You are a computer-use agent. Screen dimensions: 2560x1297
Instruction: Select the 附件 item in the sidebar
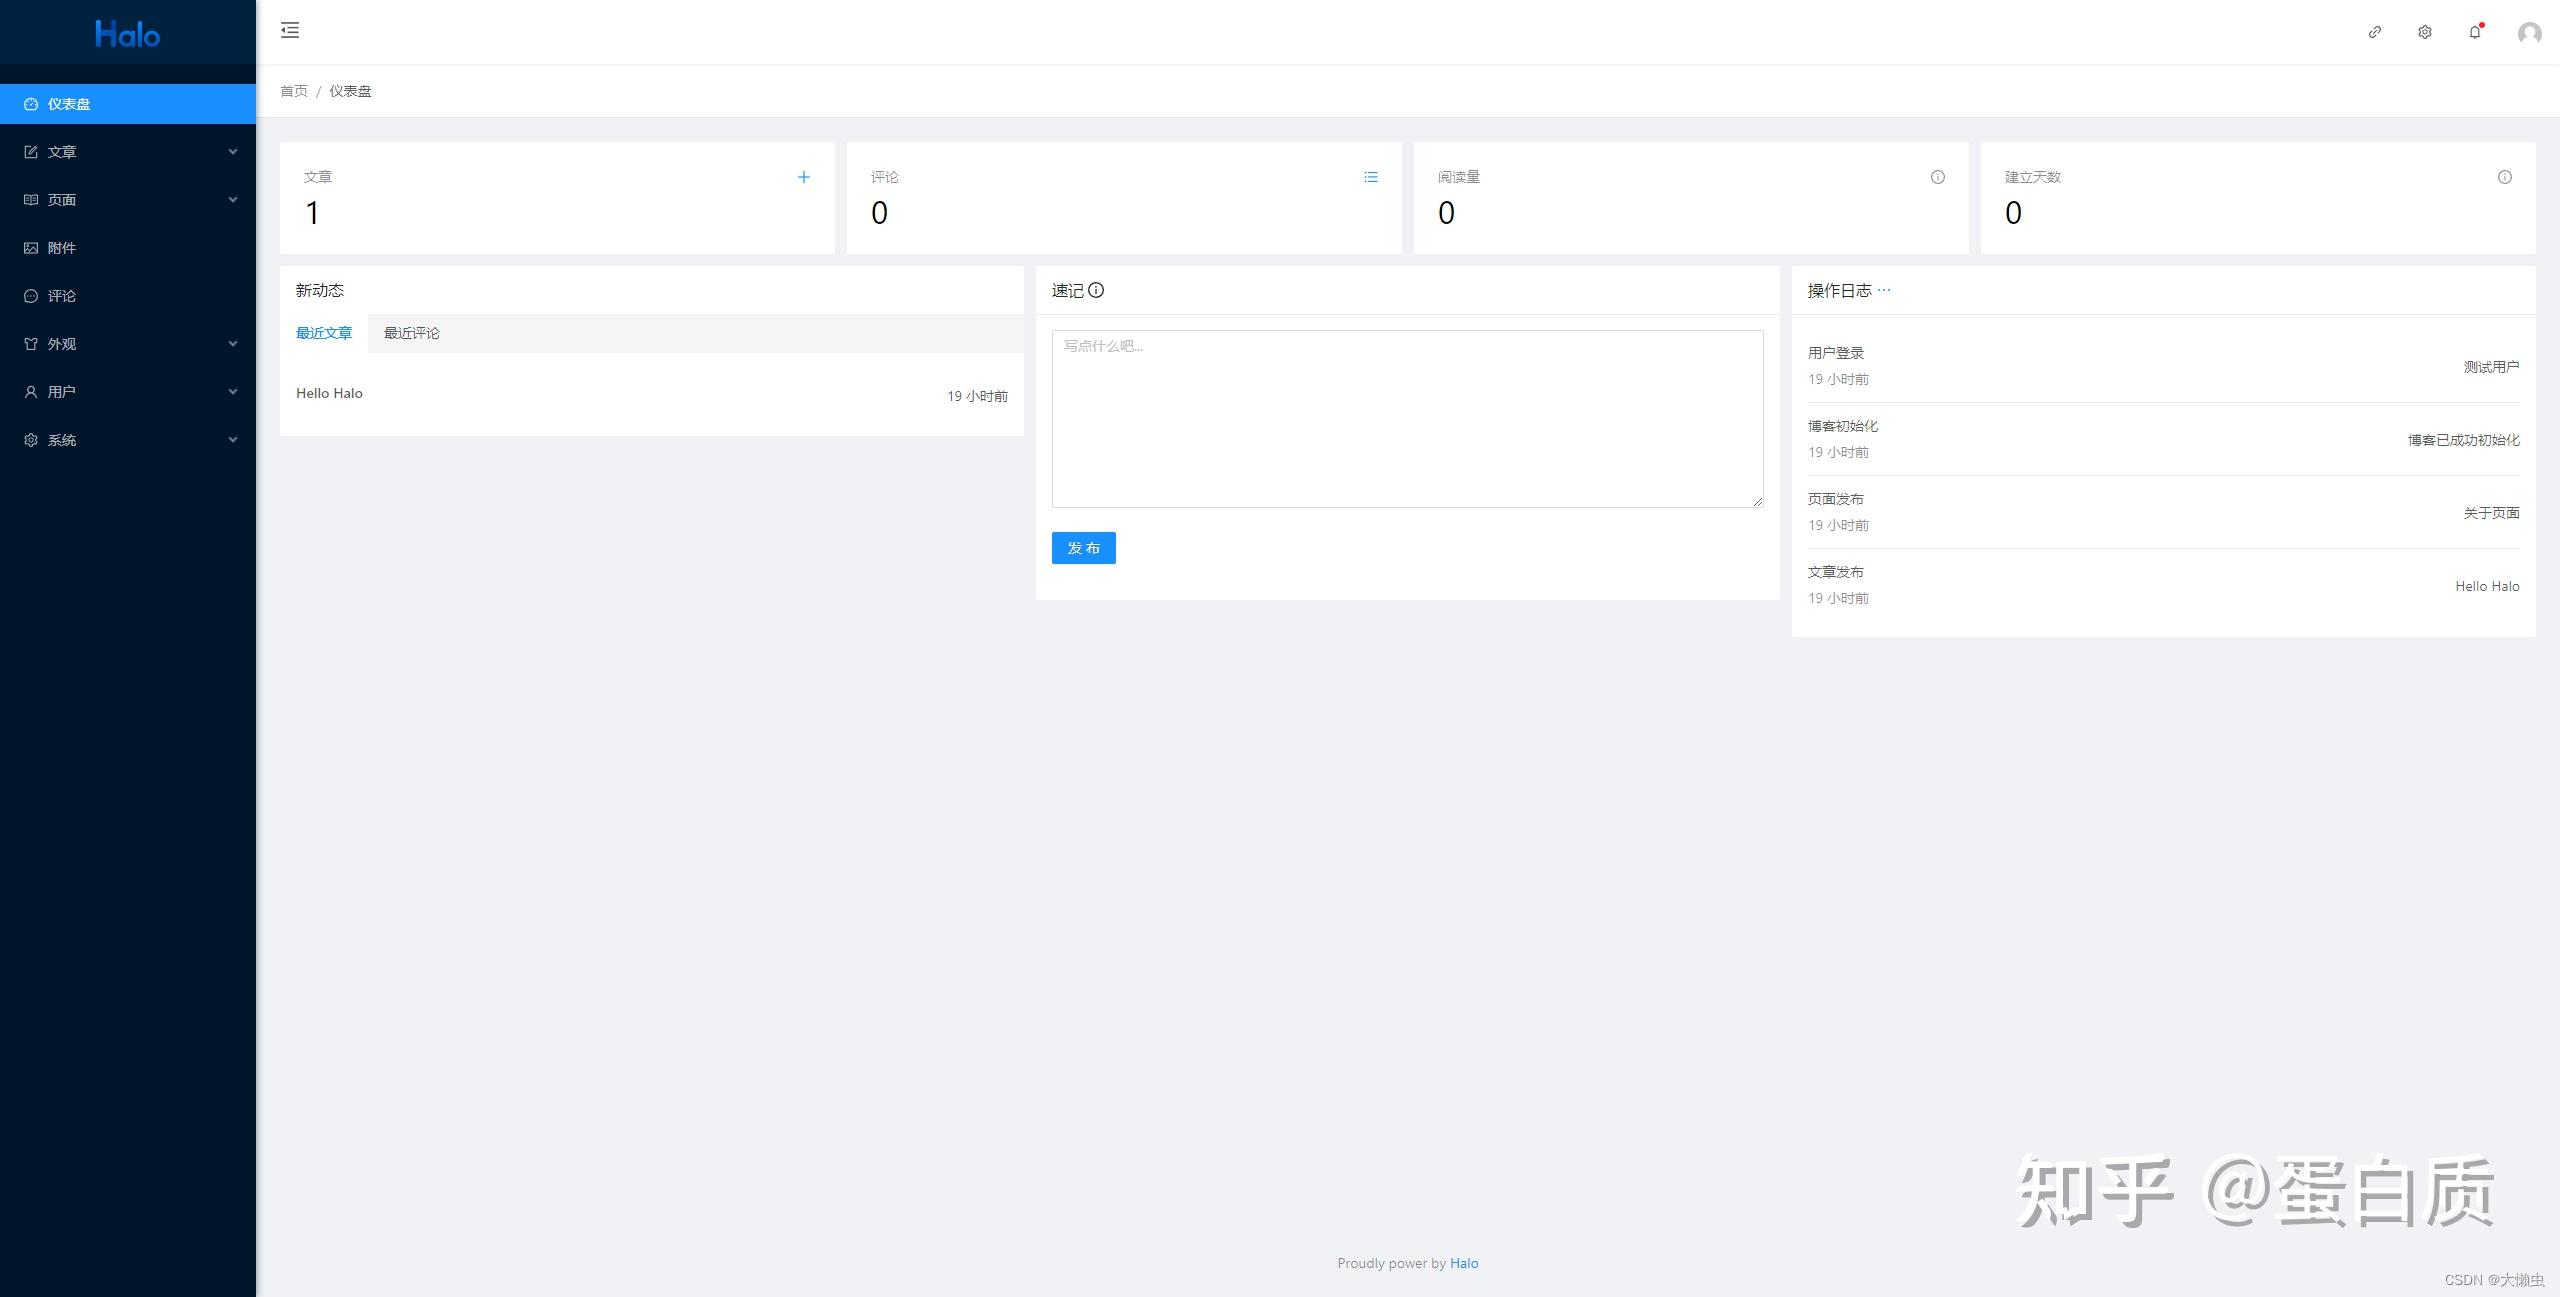coord(60,247)
